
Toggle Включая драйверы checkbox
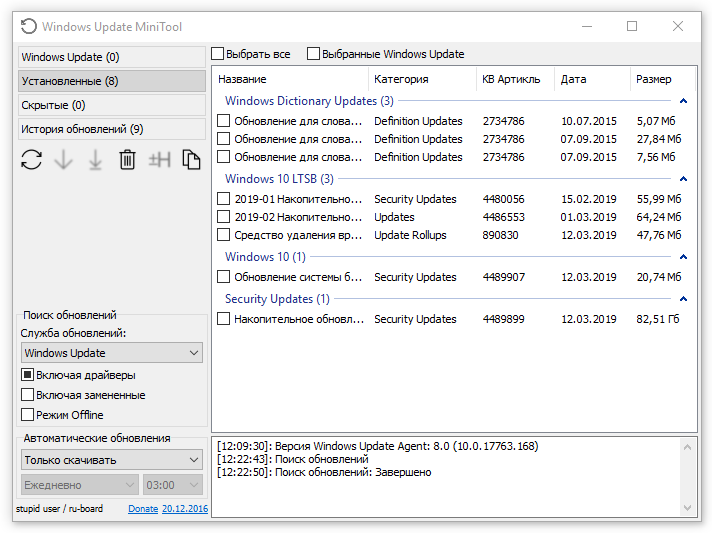(28, 375)
